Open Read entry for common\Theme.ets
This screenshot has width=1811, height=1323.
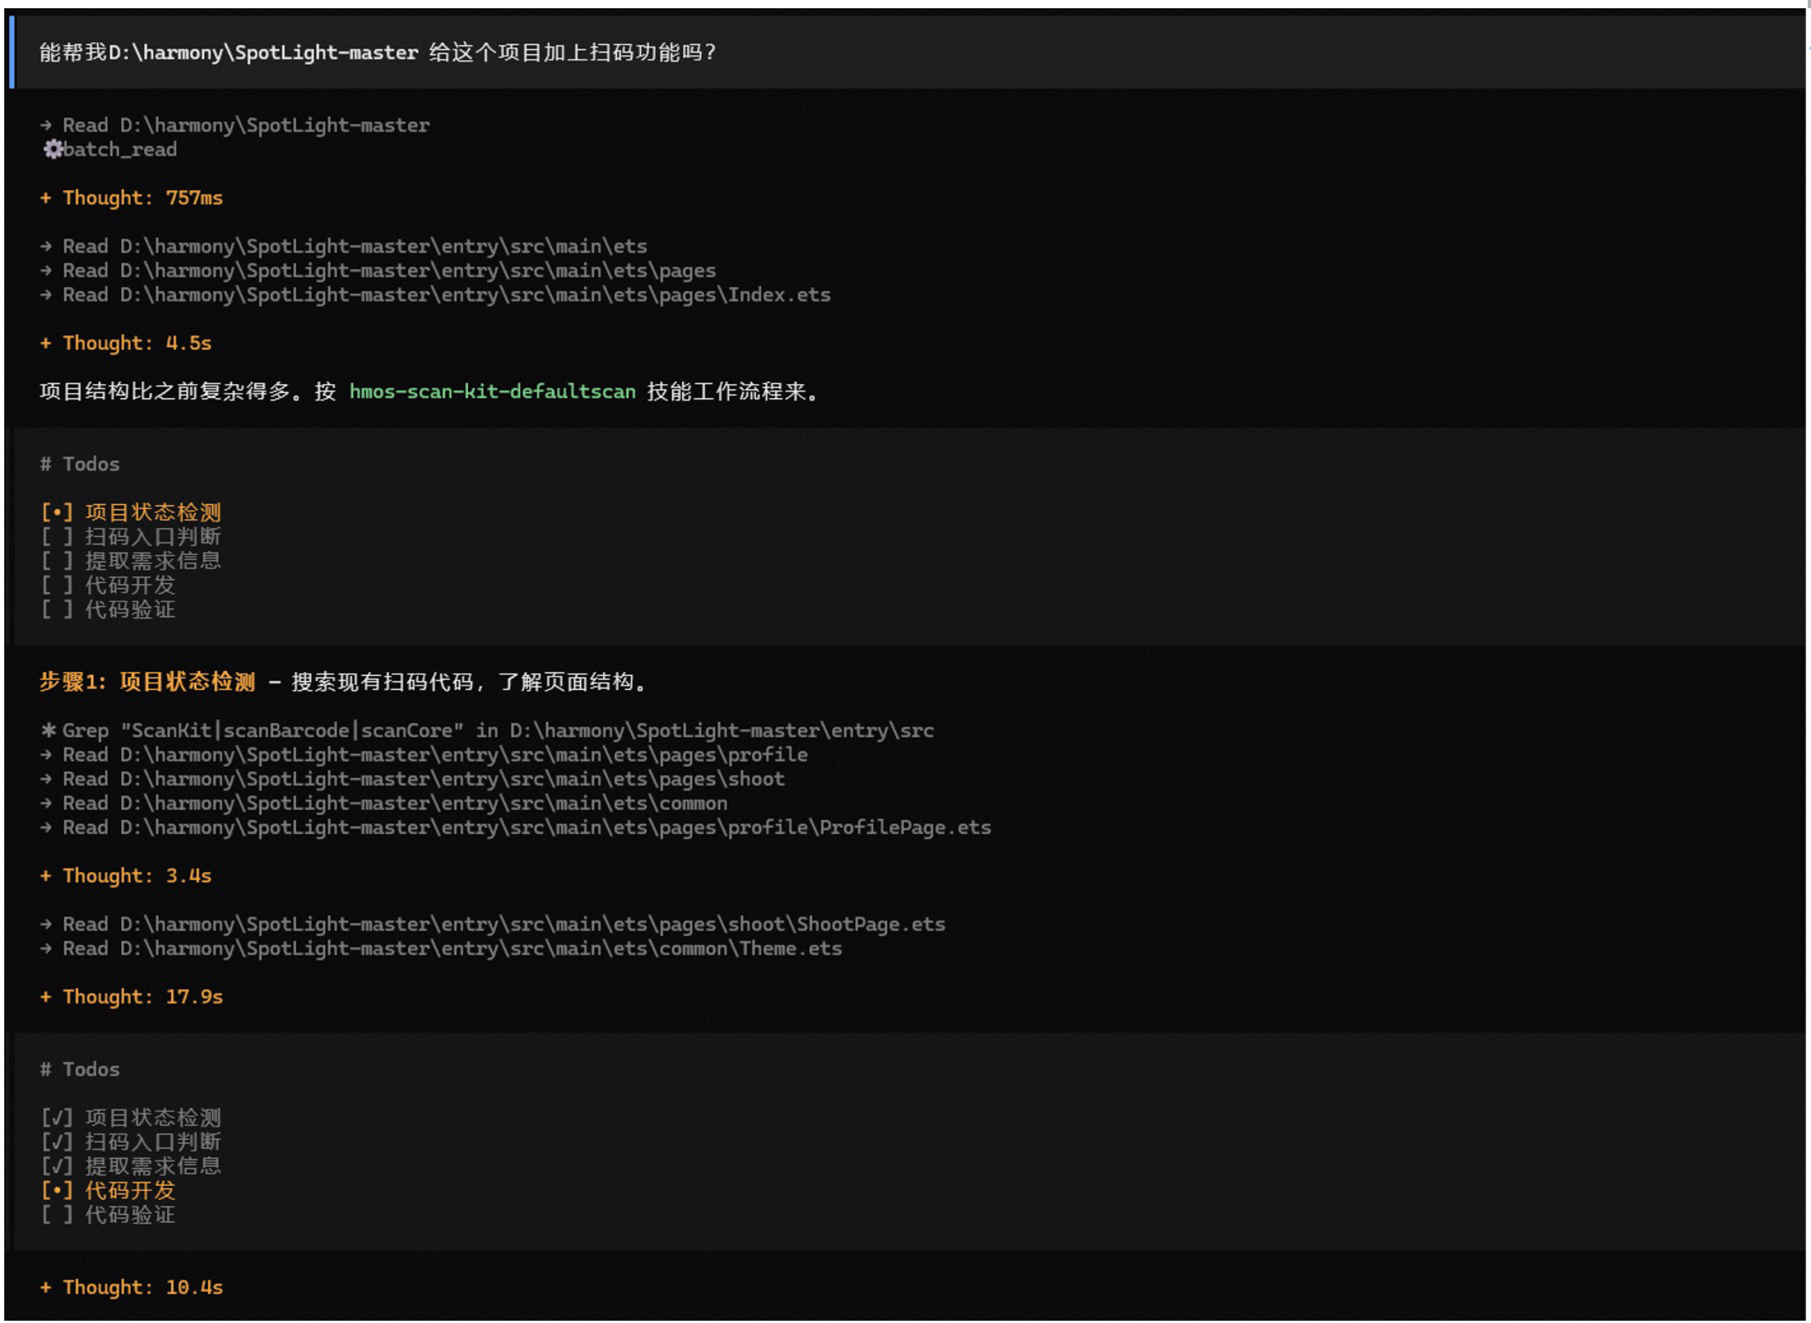441,949
